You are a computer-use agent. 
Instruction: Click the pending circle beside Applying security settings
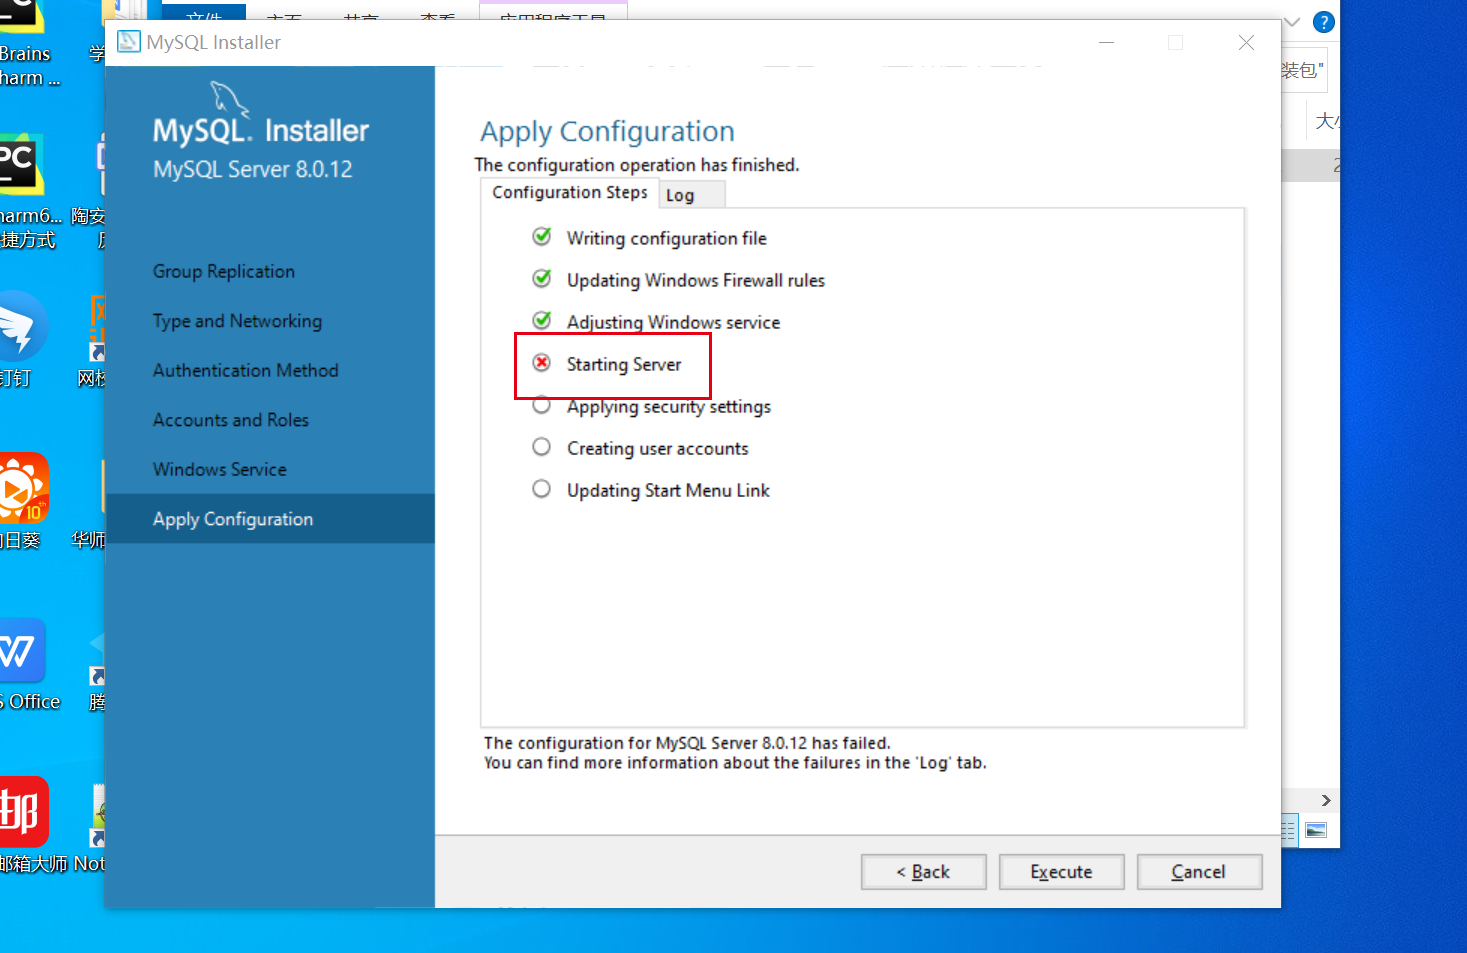tap(542, 405)
